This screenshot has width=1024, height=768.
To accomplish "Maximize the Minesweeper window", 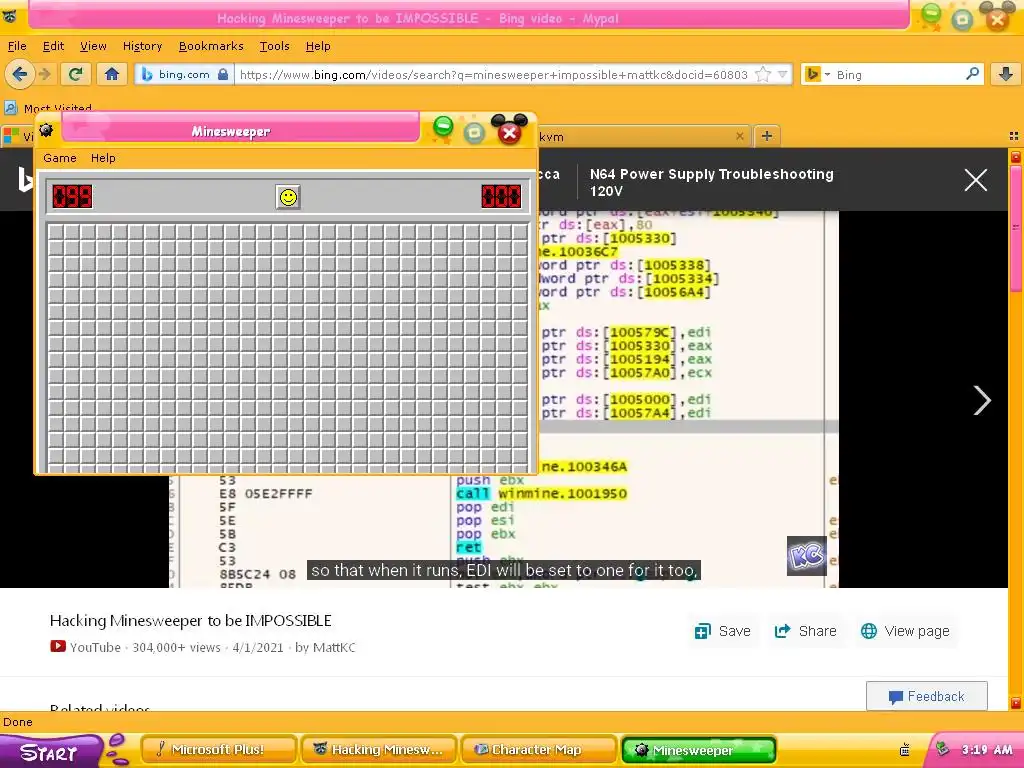I will (475, 133).
